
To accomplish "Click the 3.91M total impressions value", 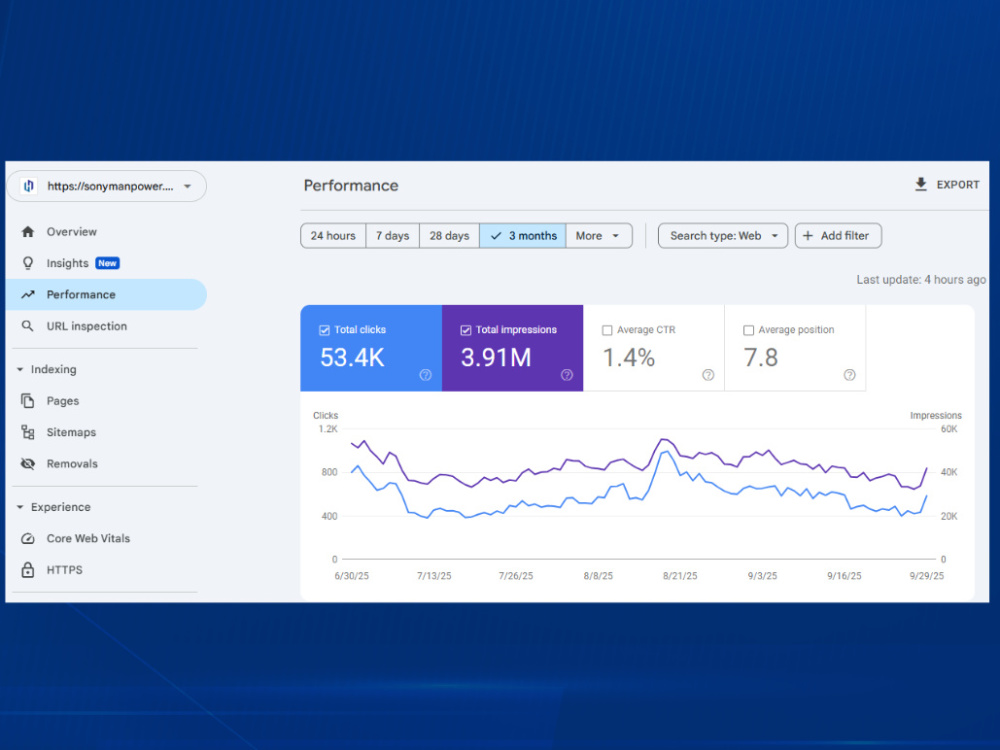I will [x=496, y=358].
